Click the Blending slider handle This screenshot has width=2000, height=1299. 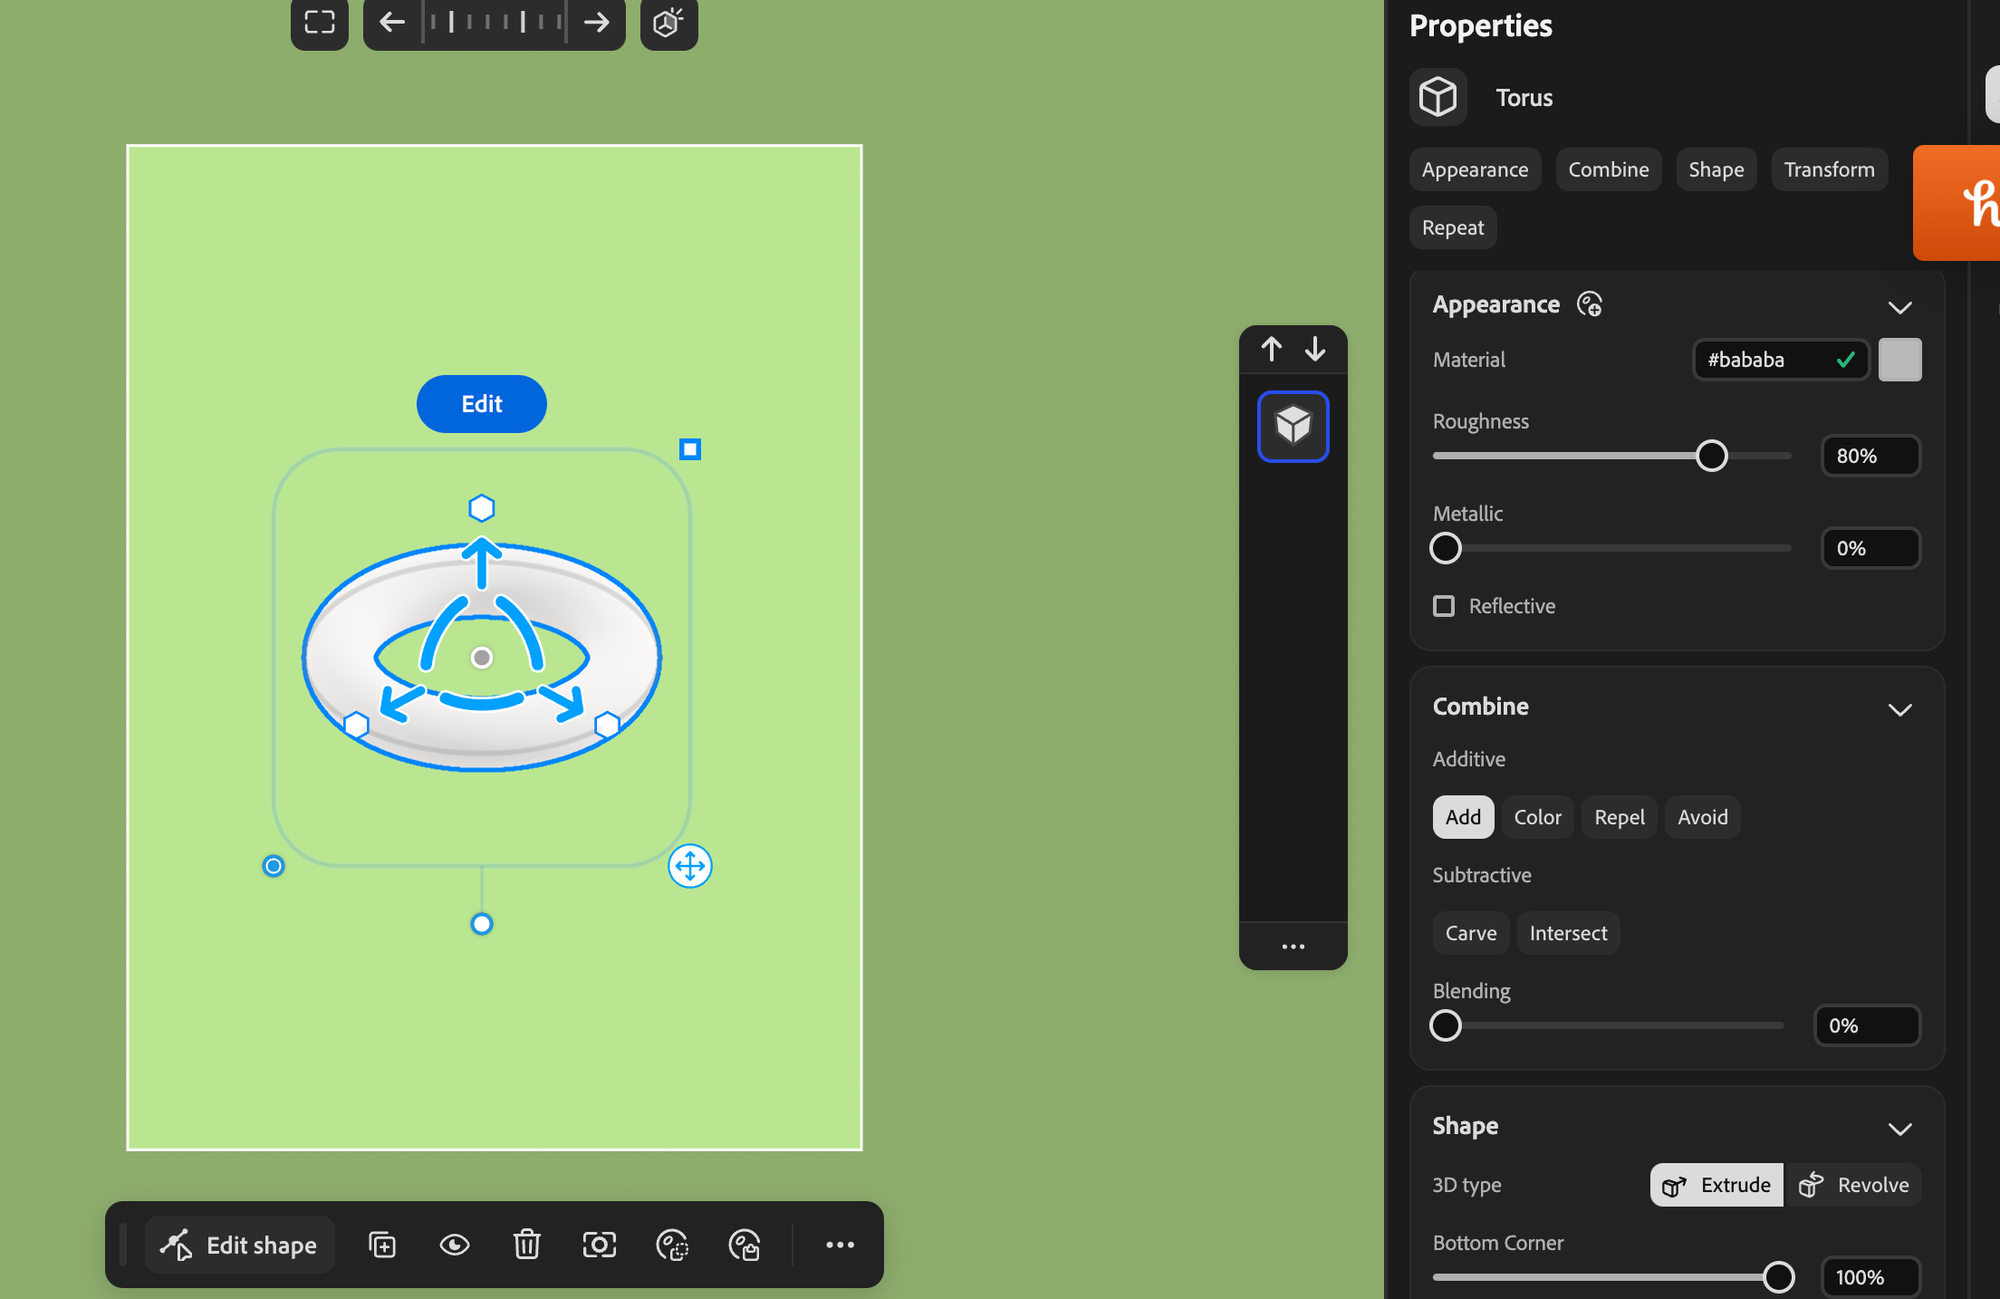1445,1026
